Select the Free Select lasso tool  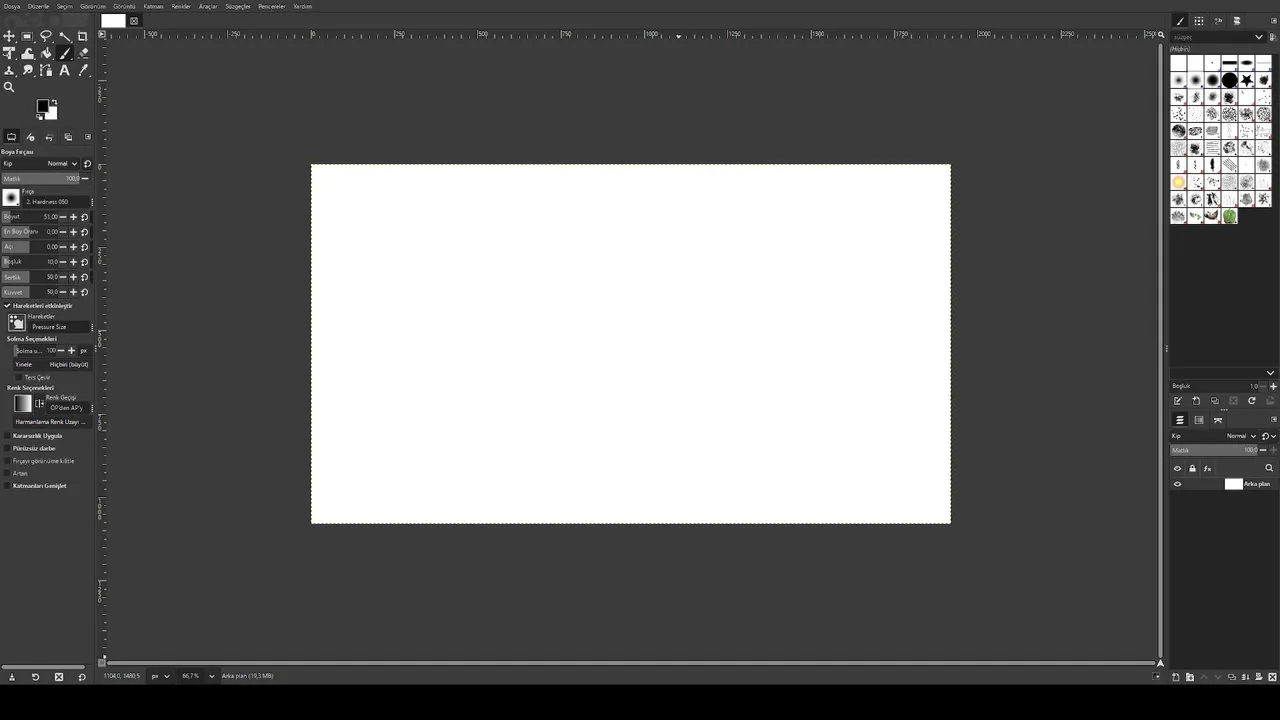point(46,36)
